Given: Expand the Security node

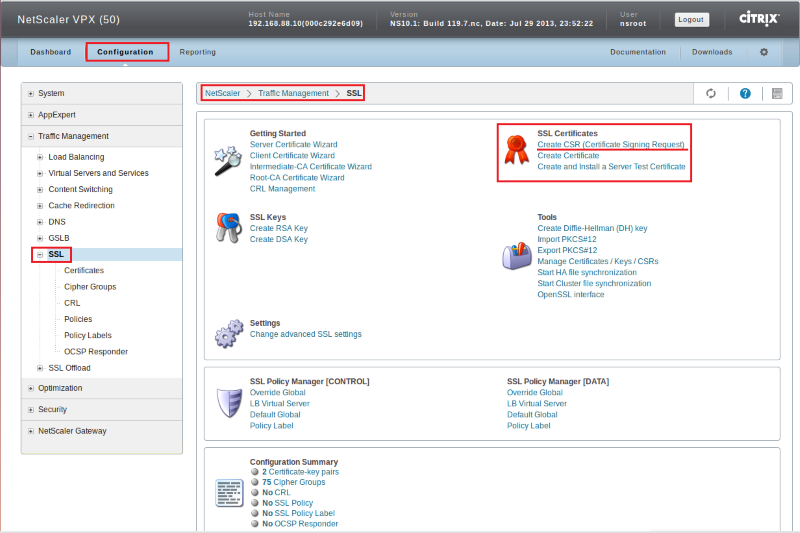Looking at the screenshot, I should click(31, 410).
